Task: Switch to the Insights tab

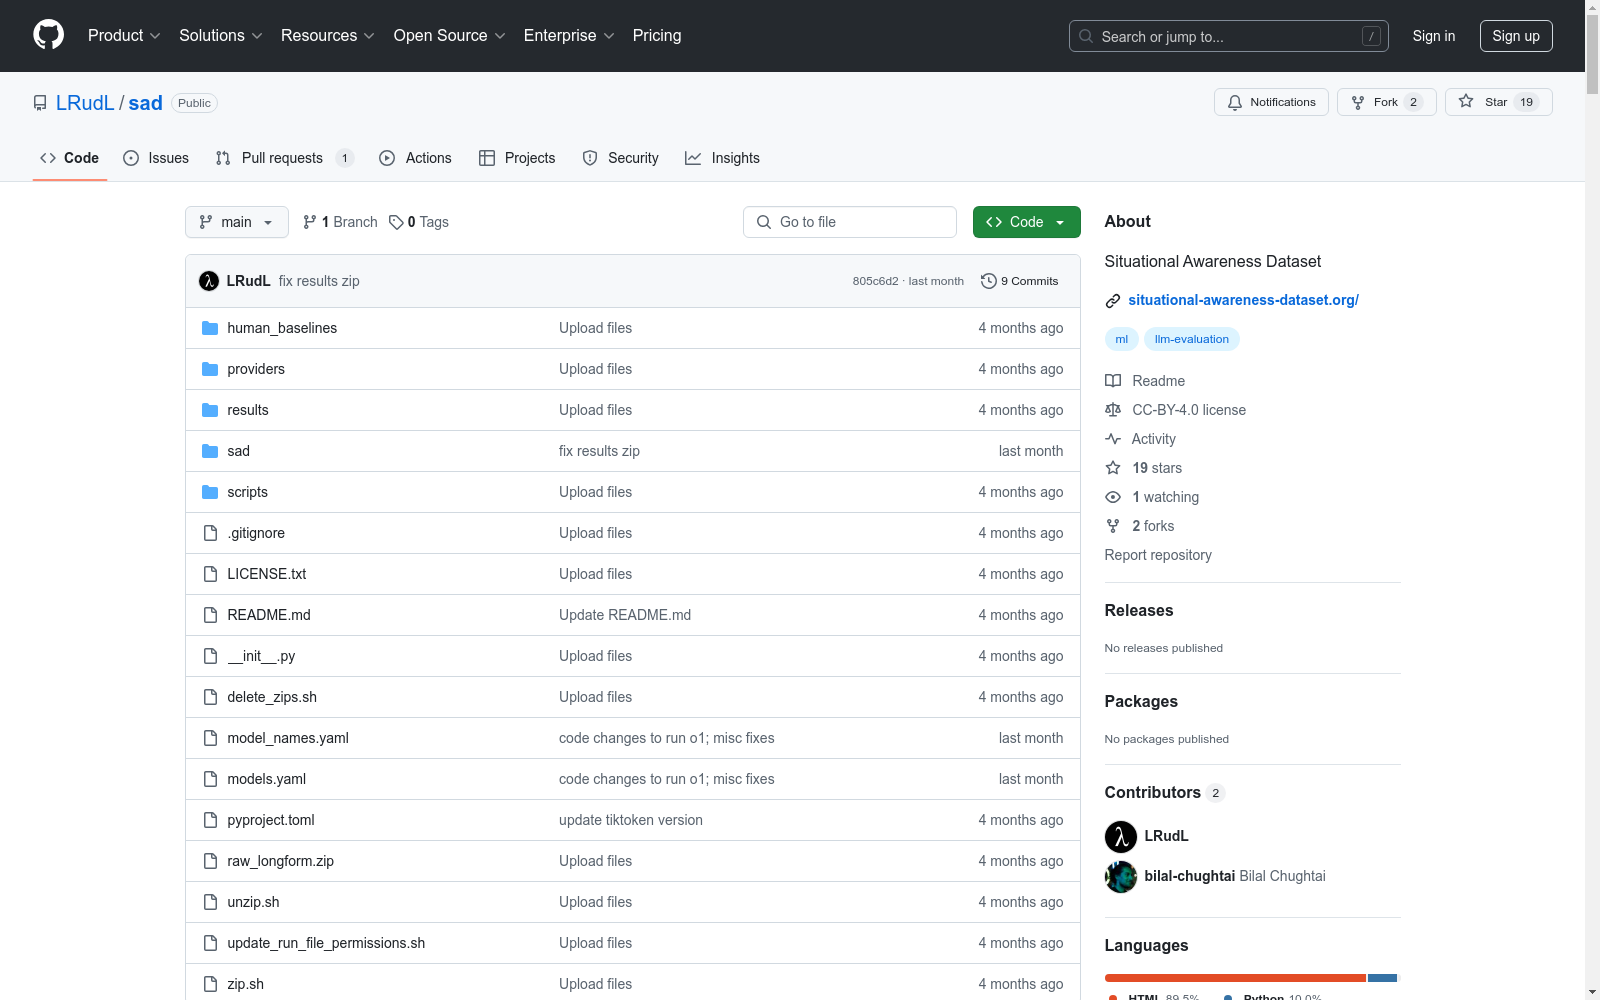Action: coord(722,158)
